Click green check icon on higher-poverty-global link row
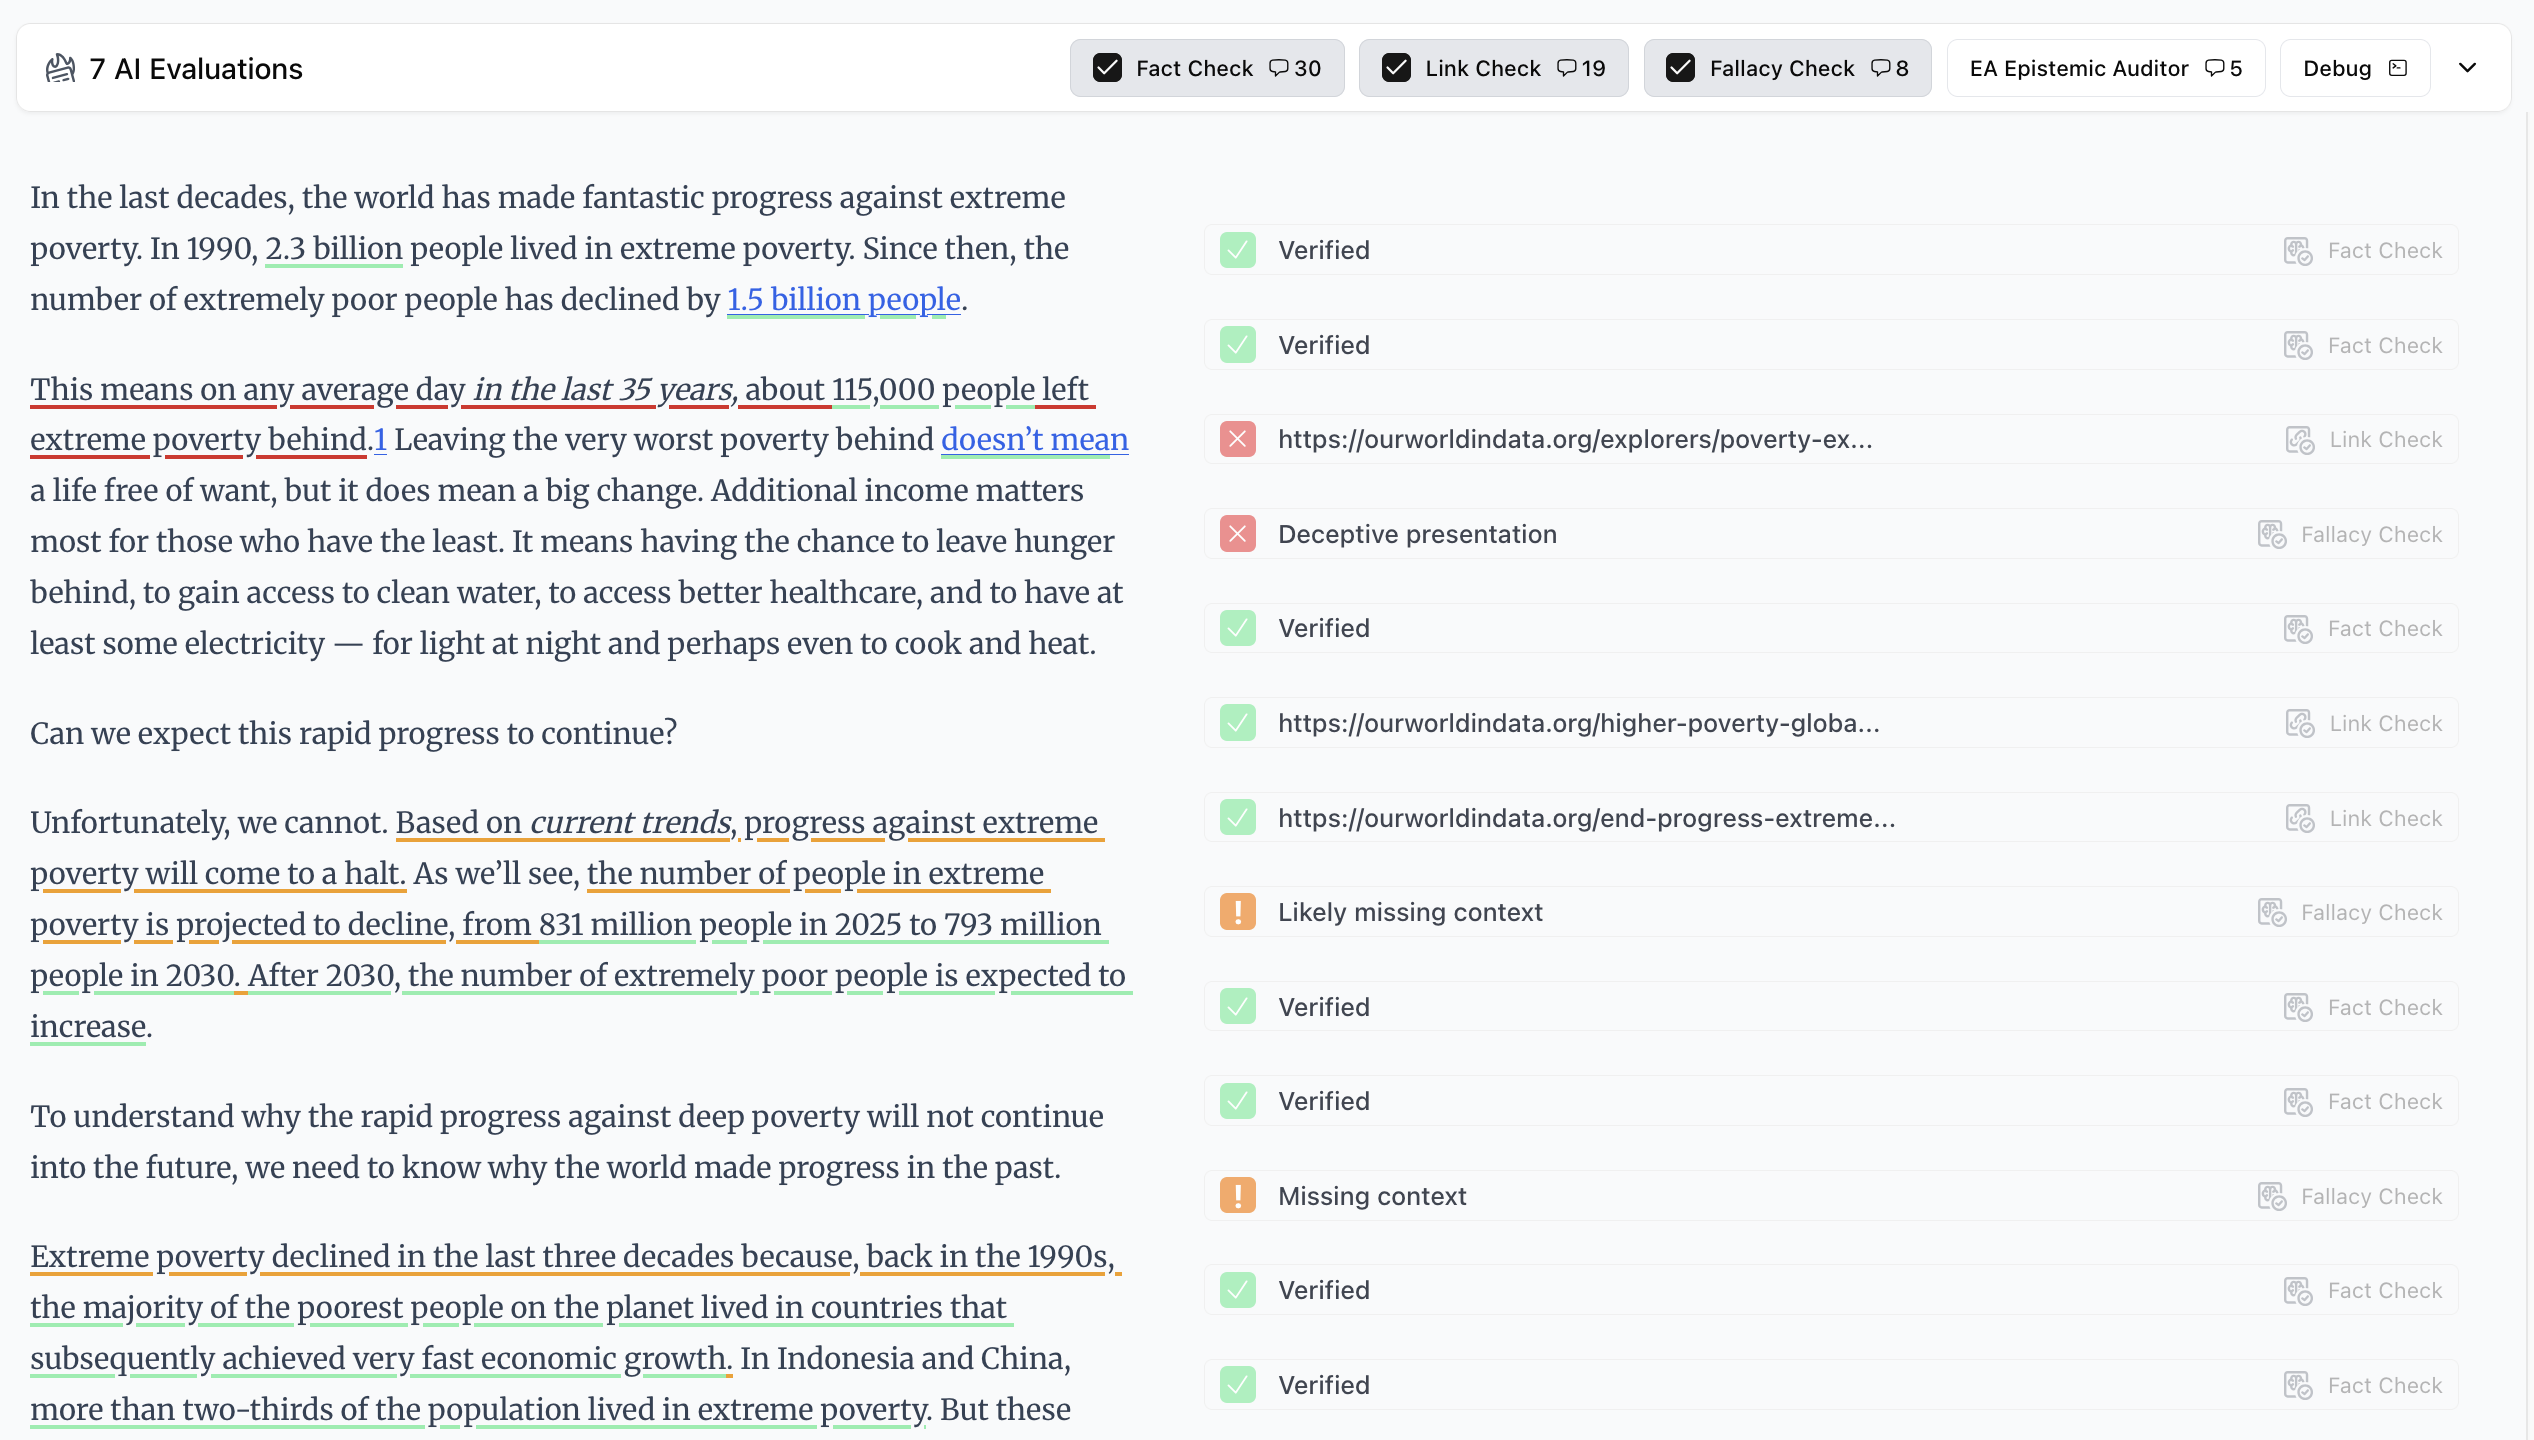Viewport: 2534px width, 1440px height. pos(1237,723)
